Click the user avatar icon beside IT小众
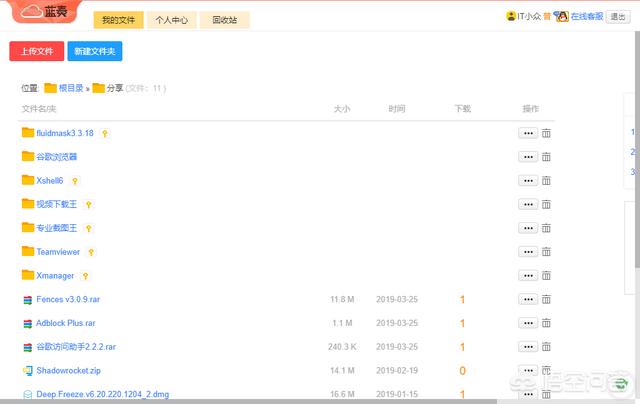This screenshot has width=640, height=404. coord(511,16)
